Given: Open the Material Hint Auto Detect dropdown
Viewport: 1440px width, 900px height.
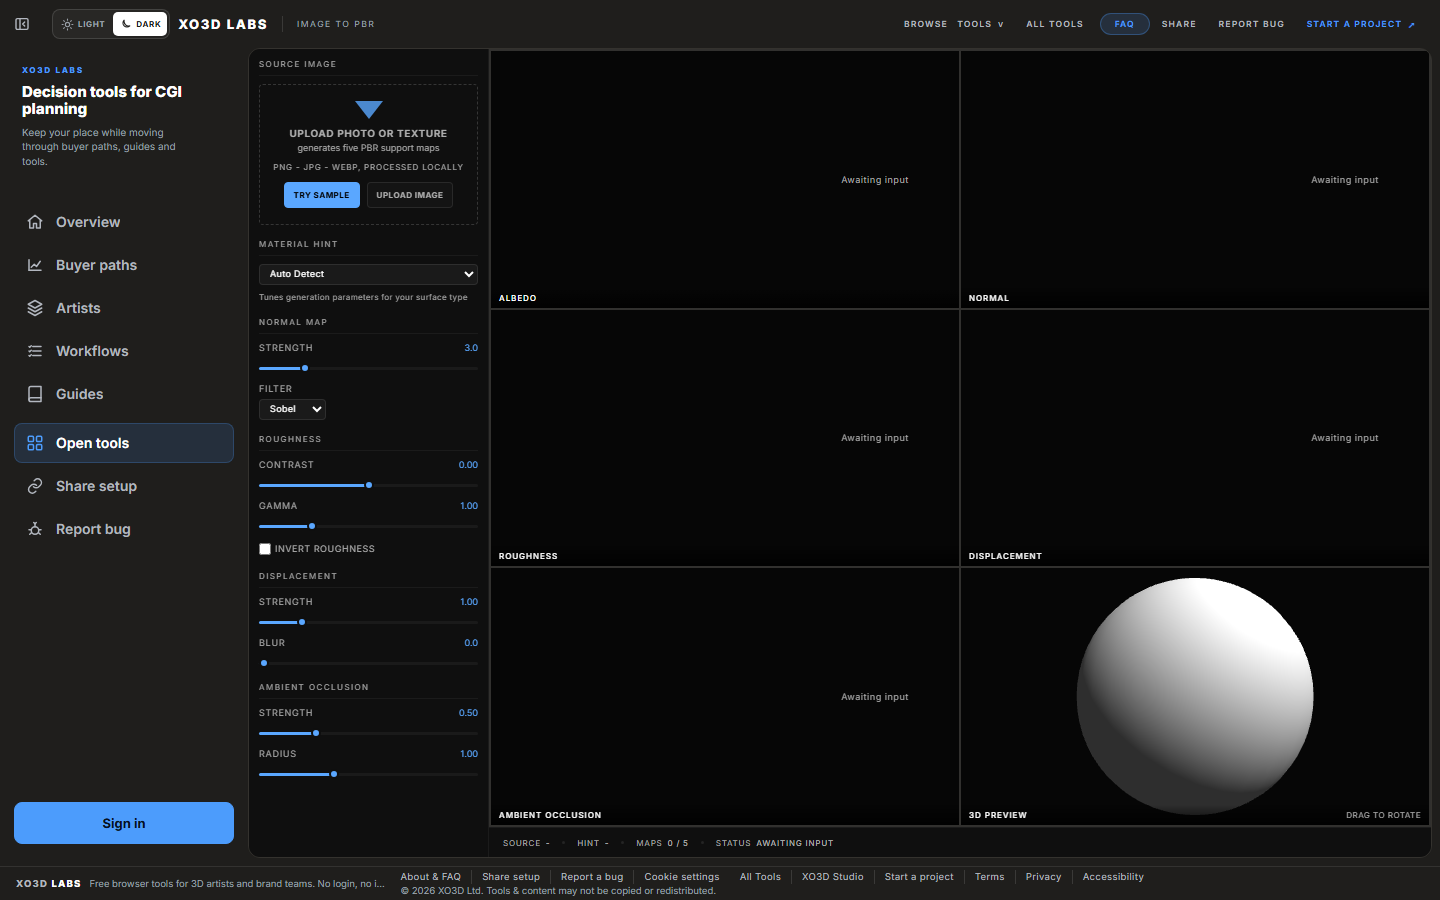Looking at the screenshot, I should click(x=368, y=274).
